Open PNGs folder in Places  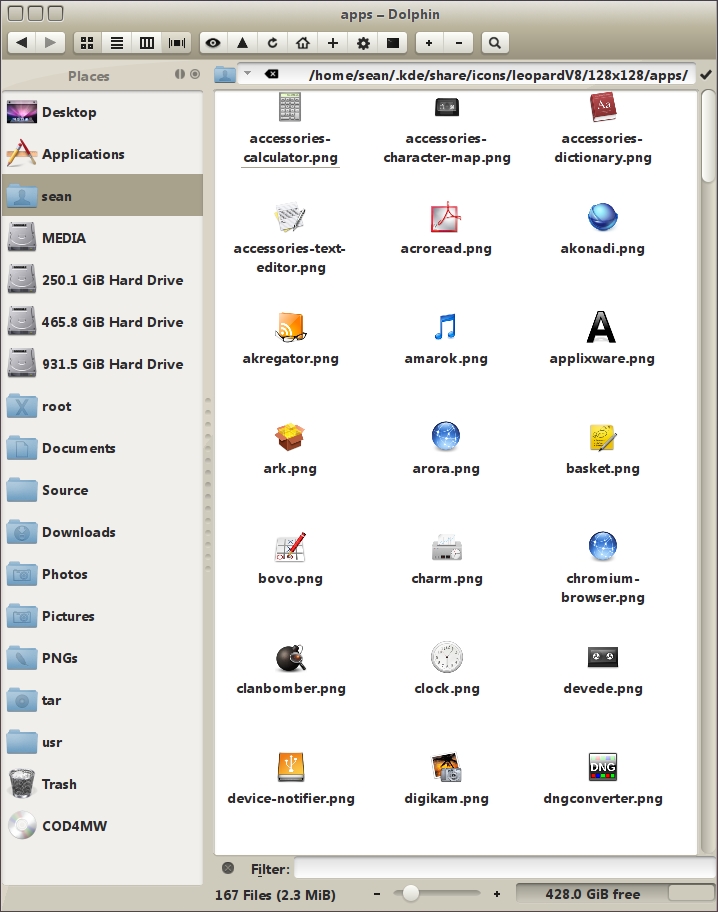(102, 658)
